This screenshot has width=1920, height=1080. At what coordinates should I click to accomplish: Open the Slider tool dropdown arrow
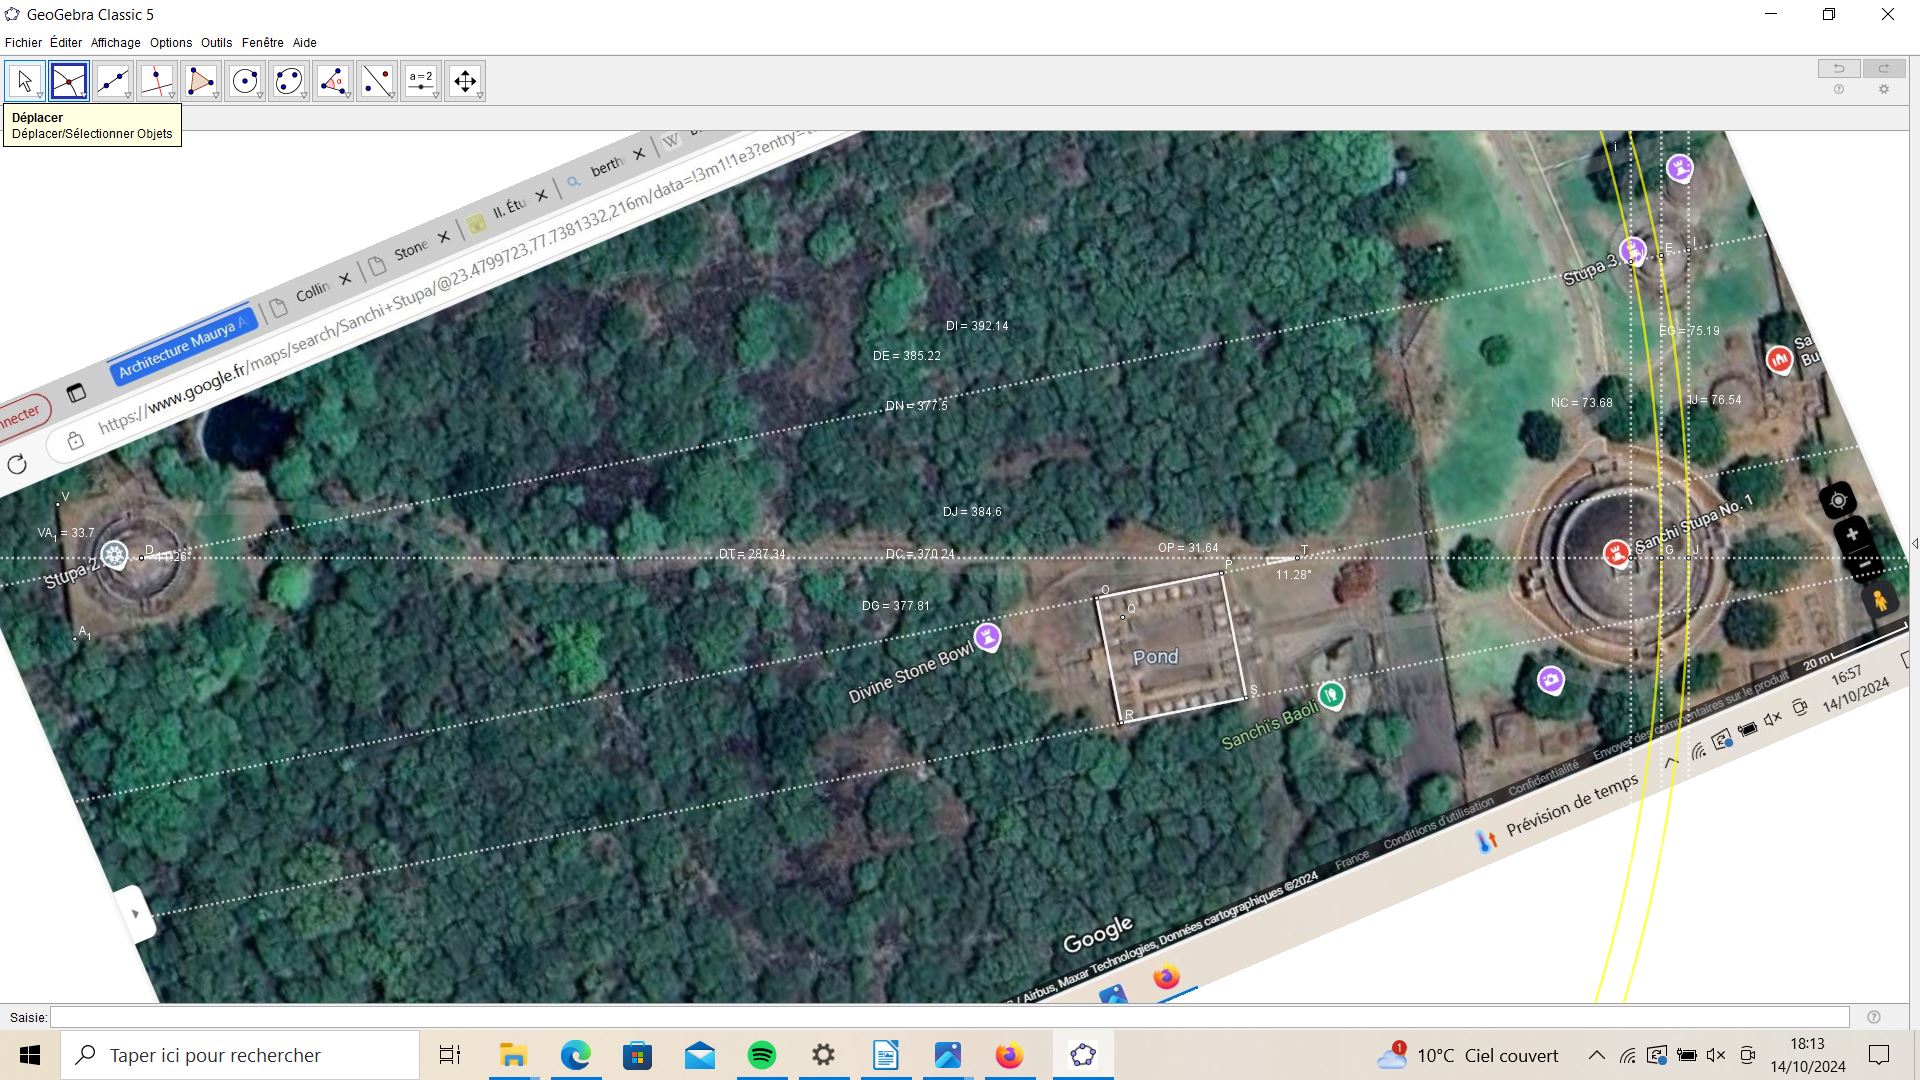(436, 96)
